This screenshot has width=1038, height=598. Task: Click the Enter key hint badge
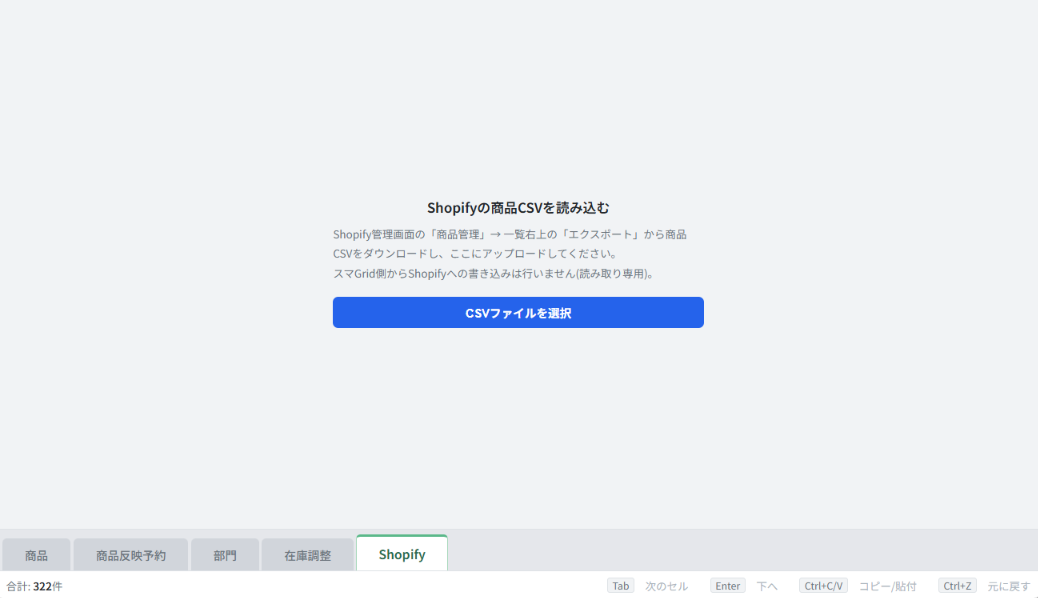728,586
